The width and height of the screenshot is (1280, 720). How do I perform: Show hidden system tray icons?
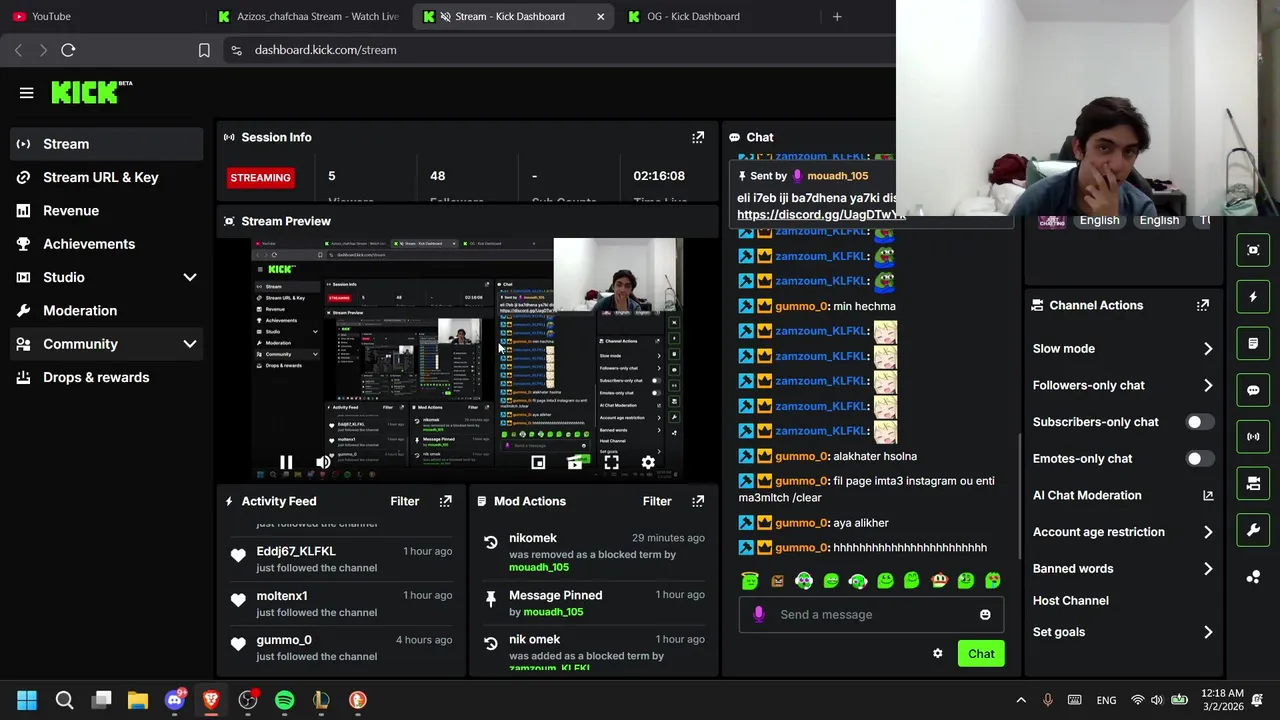coord(1021,700)
